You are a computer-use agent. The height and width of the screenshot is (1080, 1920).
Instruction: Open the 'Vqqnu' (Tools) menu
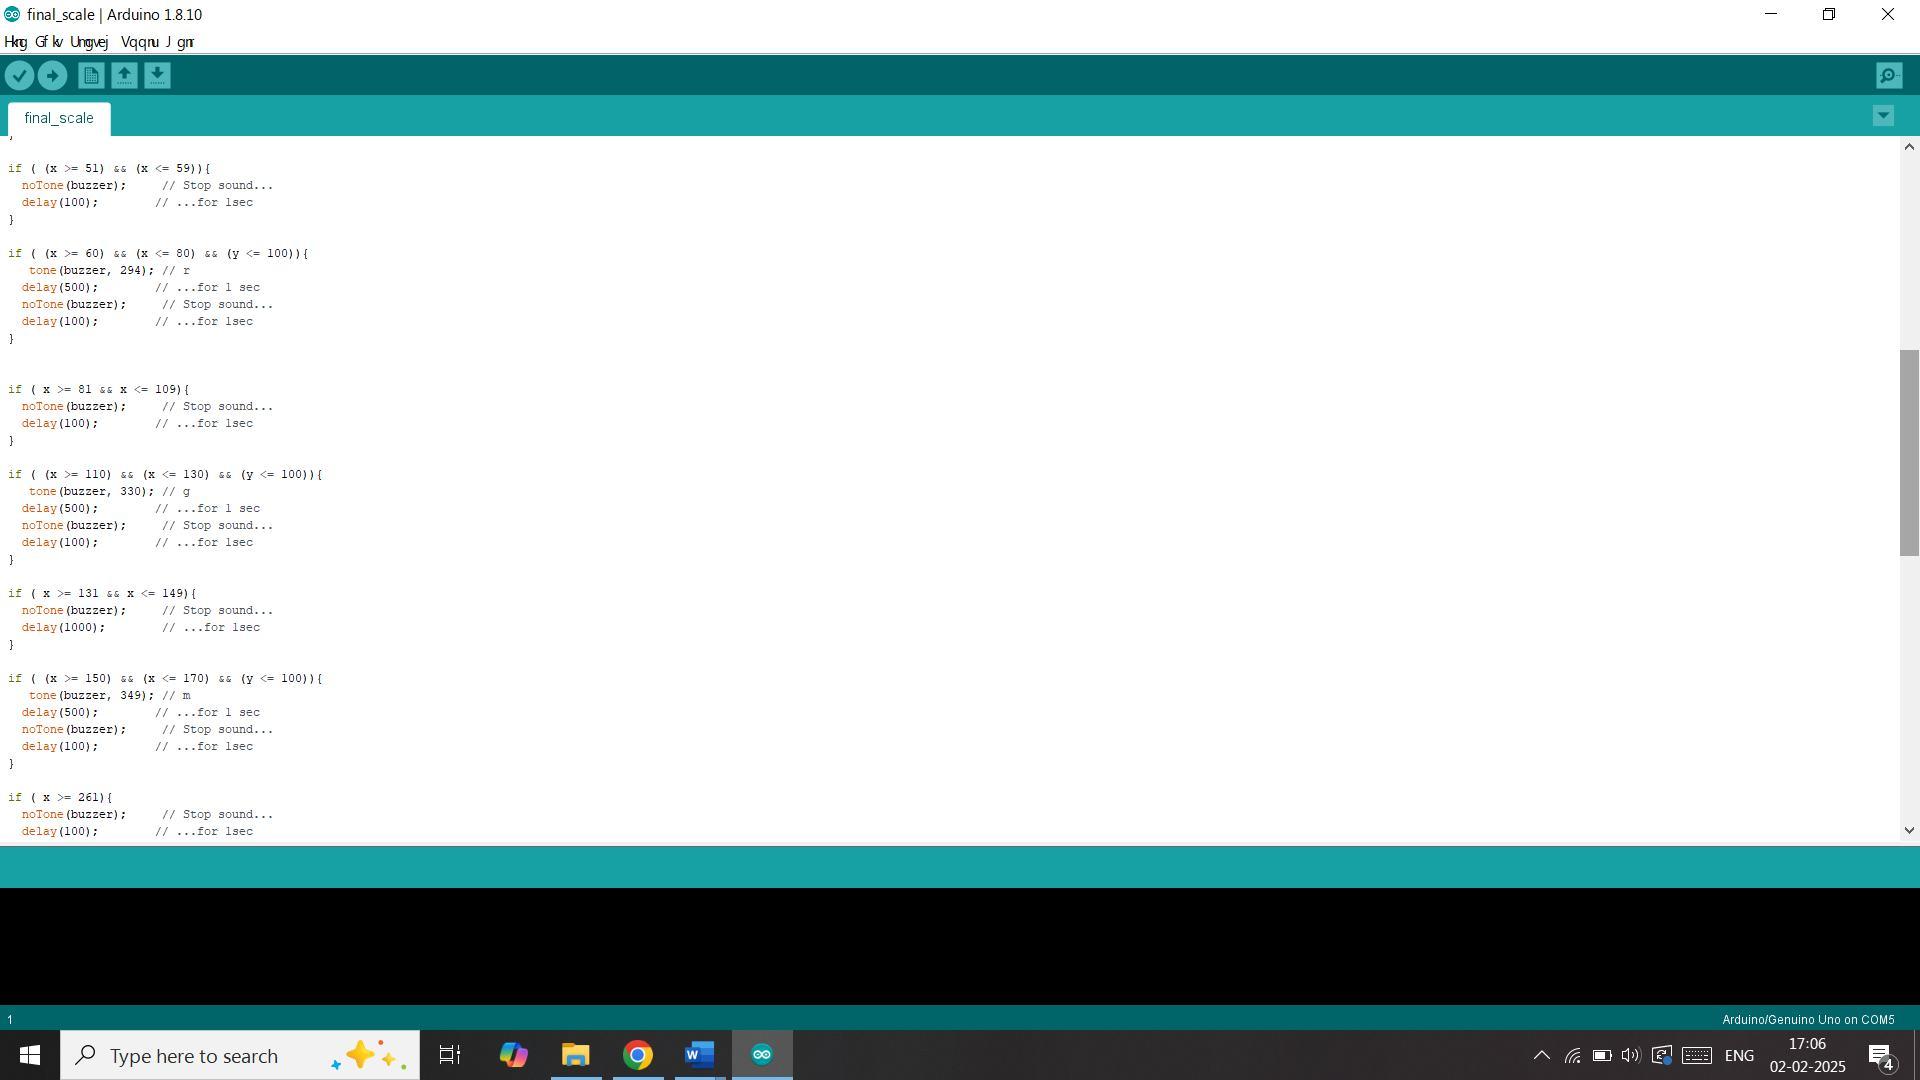139,42
